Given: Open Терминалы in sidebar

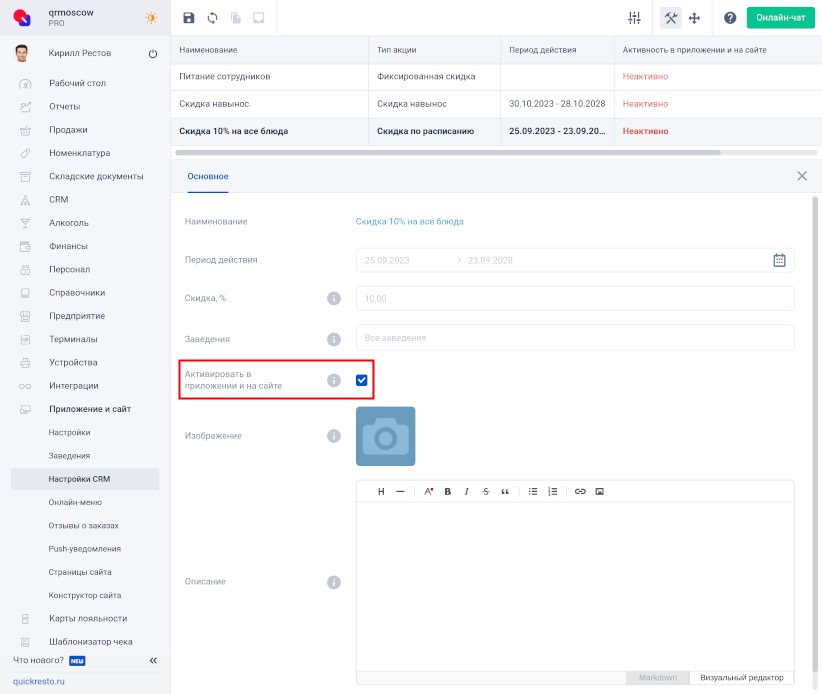Looking at the screenshot, I should [73, 339].
